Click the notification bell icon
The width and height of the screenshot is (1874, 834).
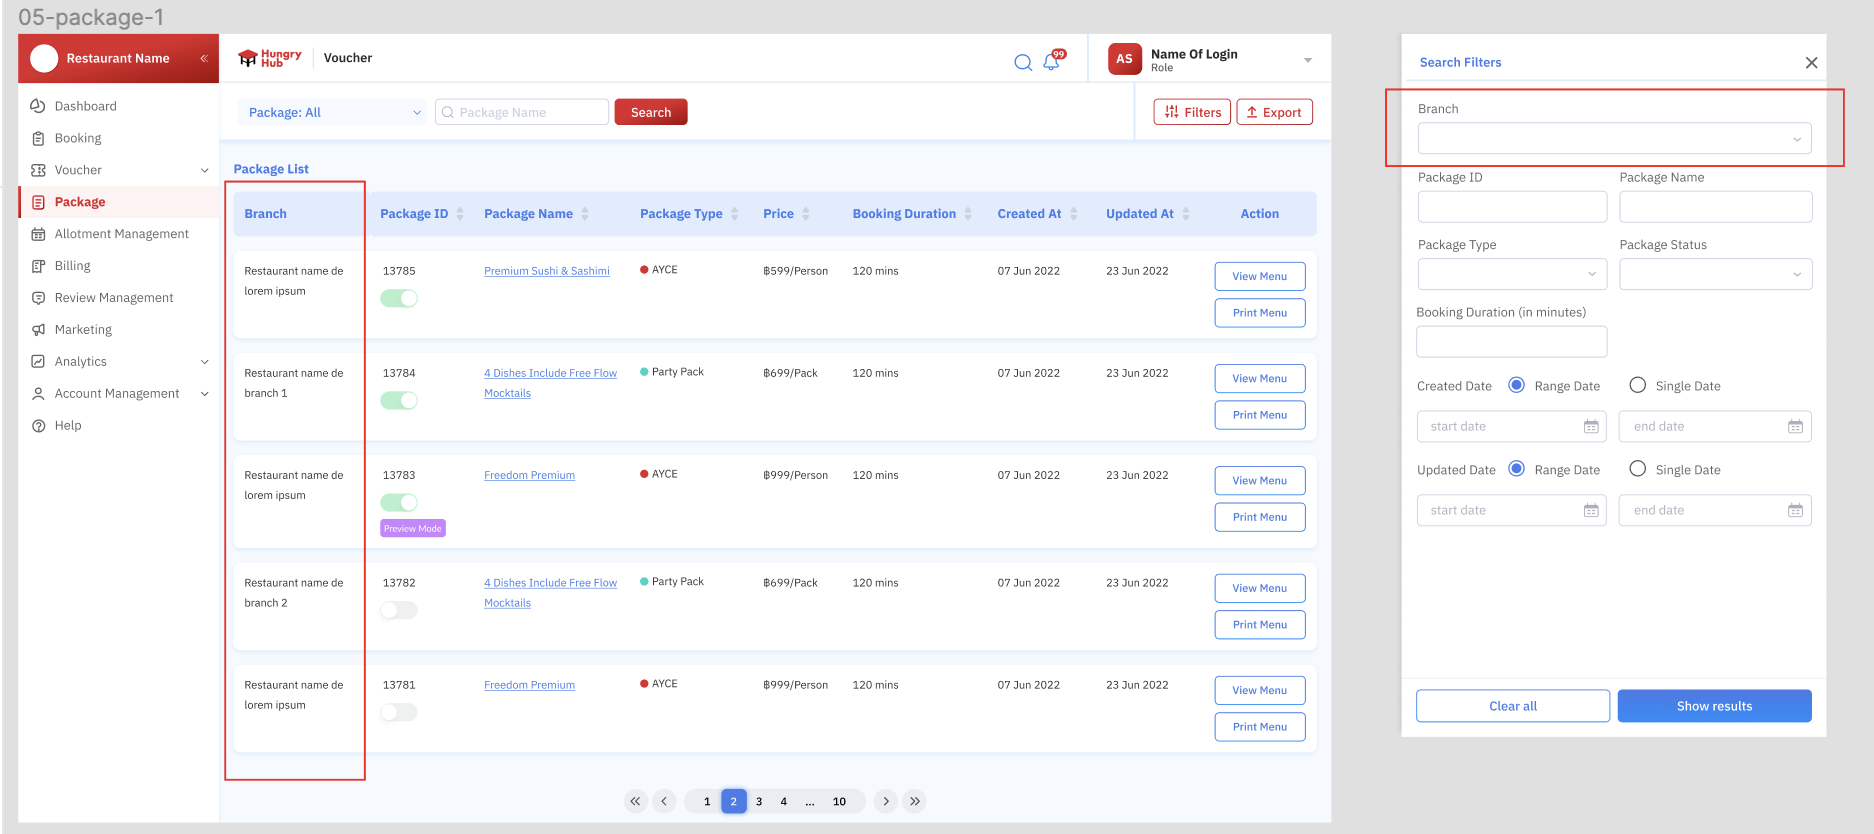click(x=1051, y=62)
